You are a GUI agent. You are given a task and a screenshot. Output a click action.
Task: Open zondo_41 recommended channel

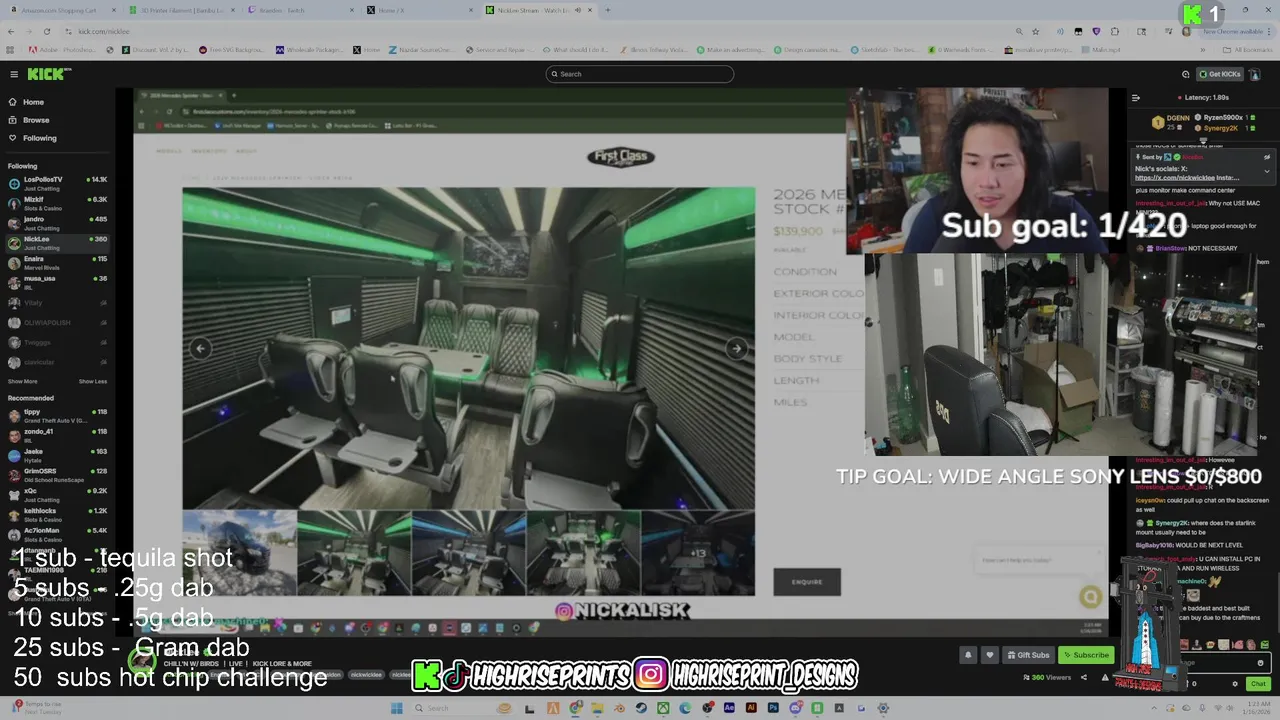[57, 435]
